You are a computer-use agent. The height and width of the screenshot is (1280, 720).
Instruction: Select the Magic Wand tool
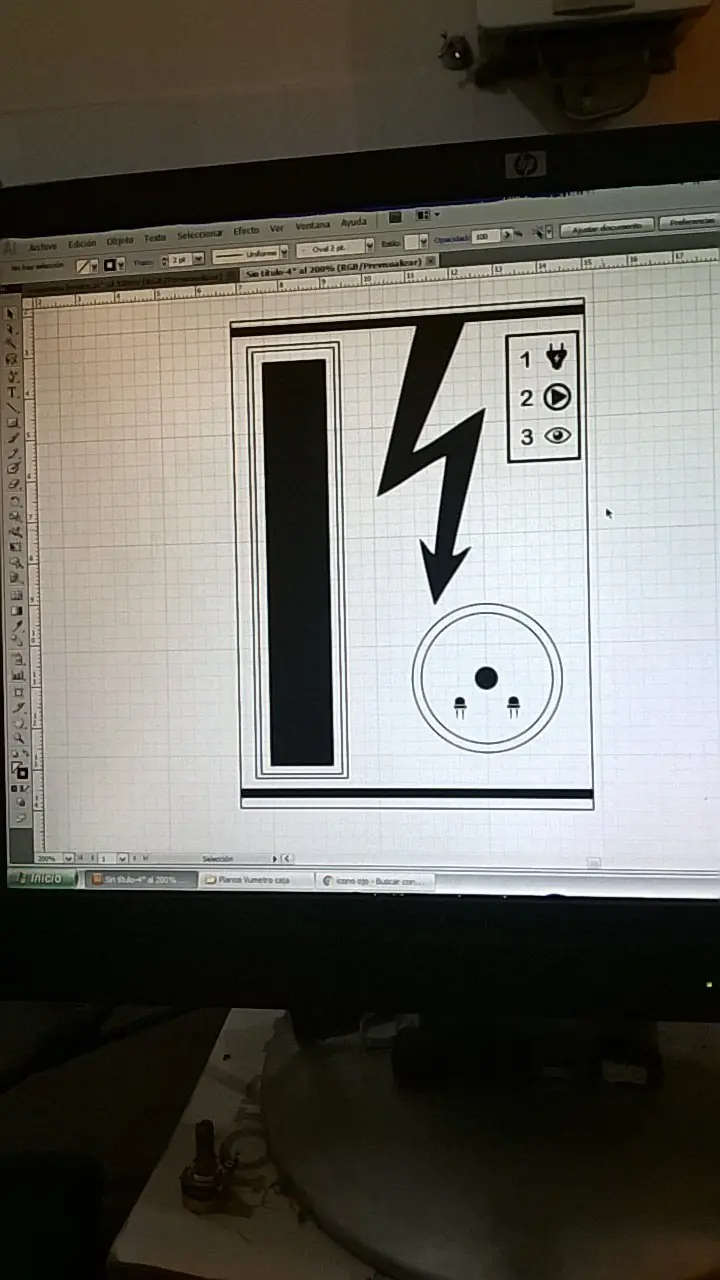[x=13, y=343]
